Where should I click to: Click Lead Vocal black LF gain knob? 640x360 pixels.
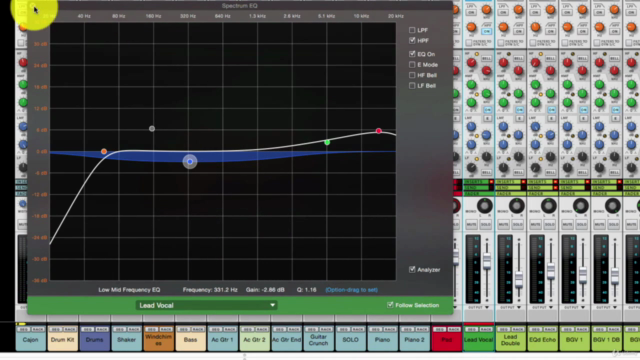(471, 167)
